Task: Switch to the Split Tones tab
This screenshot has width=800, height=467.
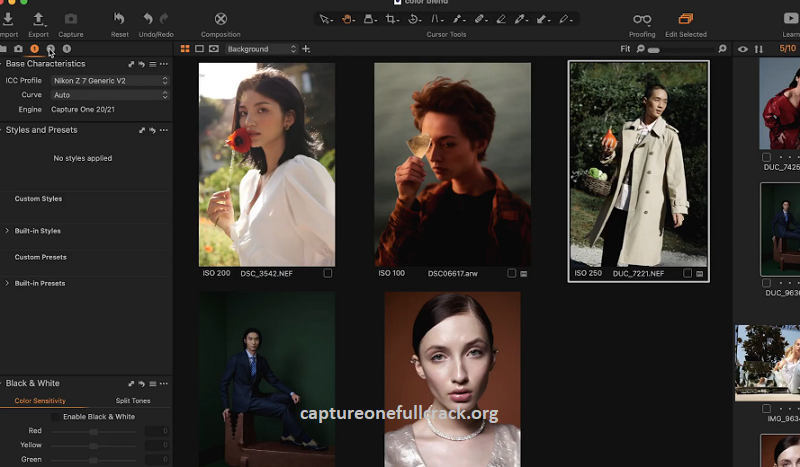Action: pyautogui.click(x=133, y=401)
